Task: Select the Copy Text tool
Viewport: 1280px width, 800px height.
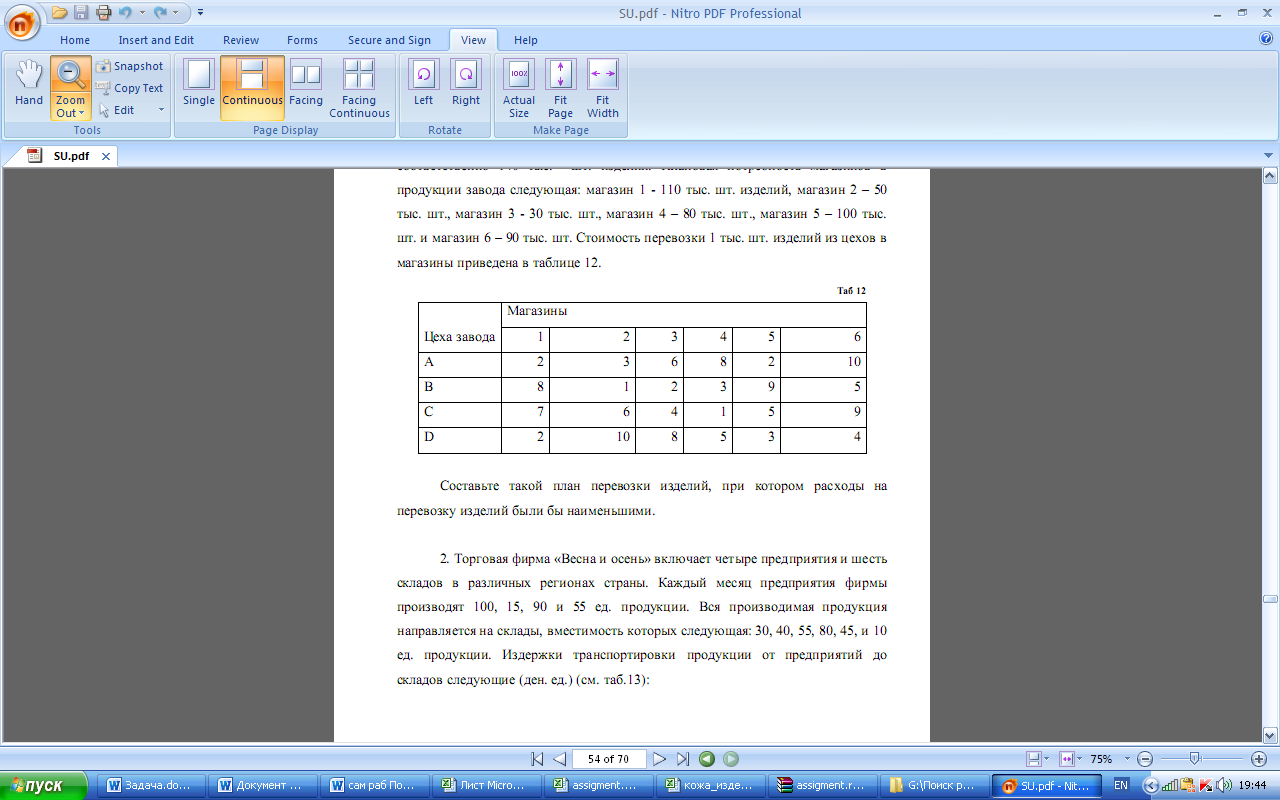Action: [x=130, y=88]
